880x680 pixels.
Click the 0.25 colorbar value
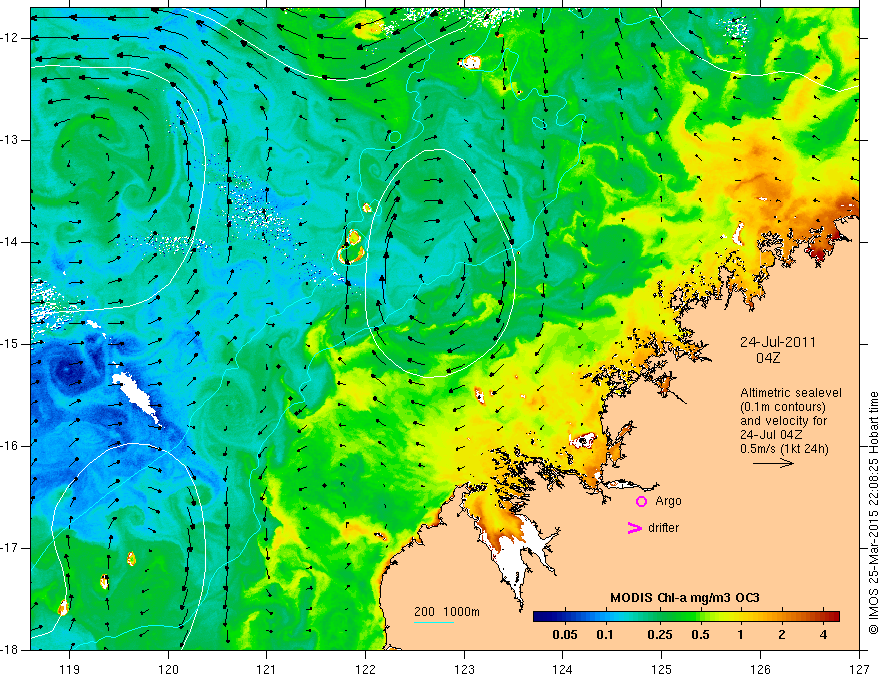tap(659, 635)
